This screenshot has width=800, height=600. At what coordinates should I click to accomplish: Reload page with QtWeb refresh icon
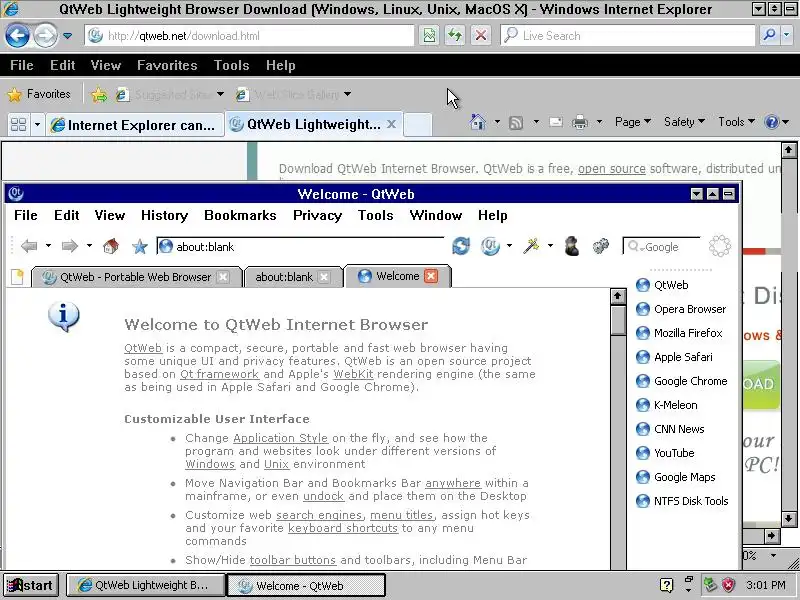click(461, 246)
